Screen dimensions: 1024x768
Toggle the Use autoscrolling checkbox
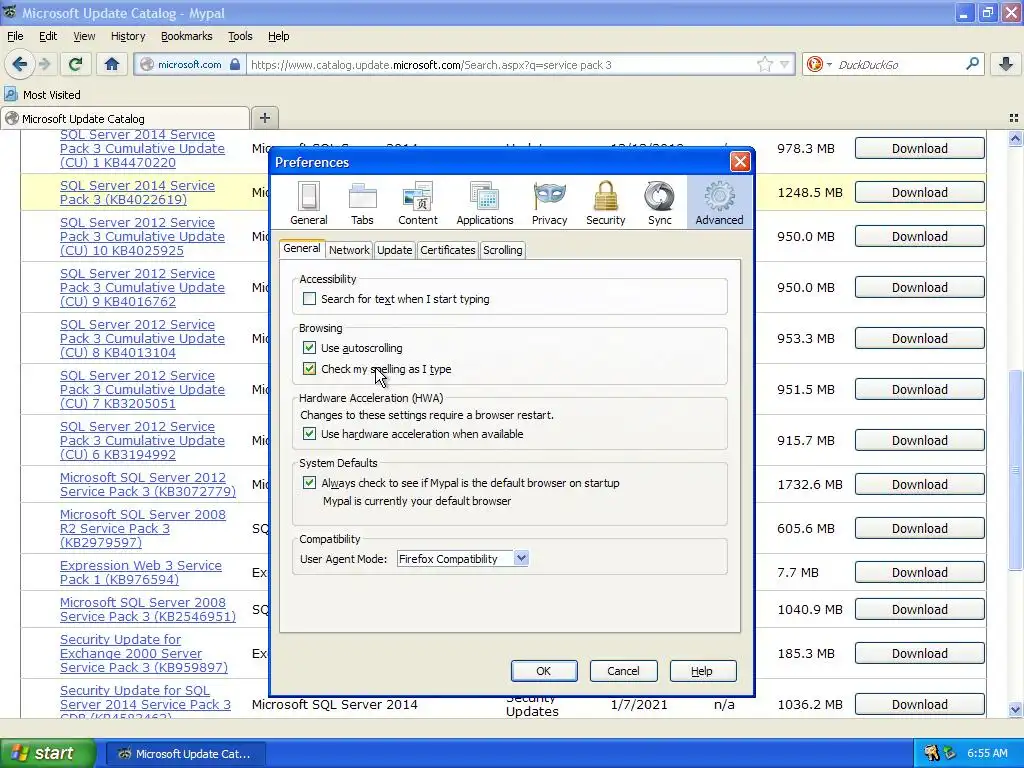(x=309, y=347)
